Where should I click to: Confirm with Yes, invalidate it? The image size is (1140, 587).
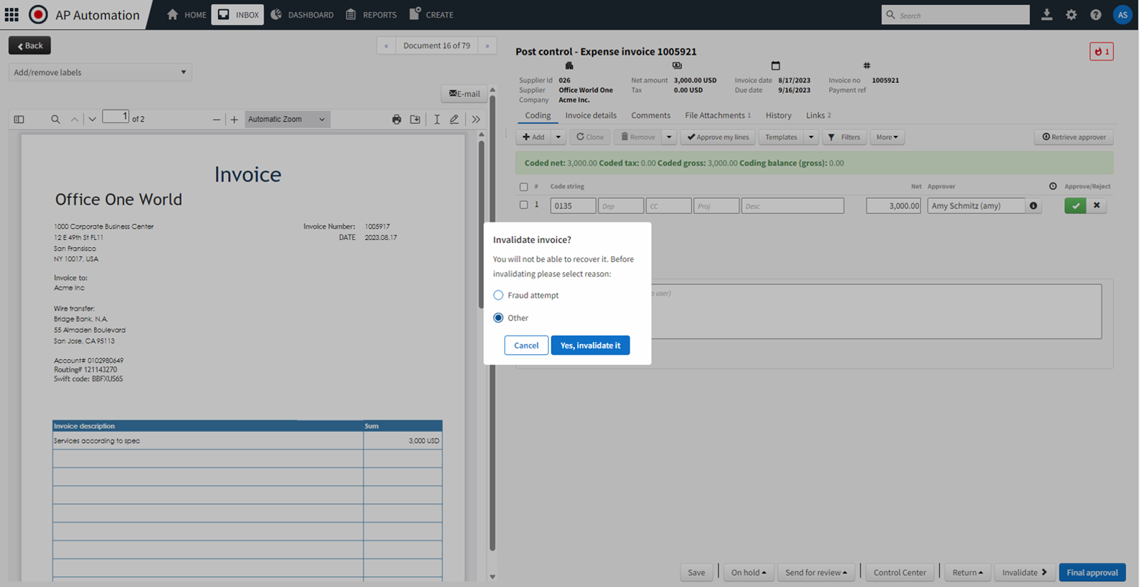coord(590,345)
